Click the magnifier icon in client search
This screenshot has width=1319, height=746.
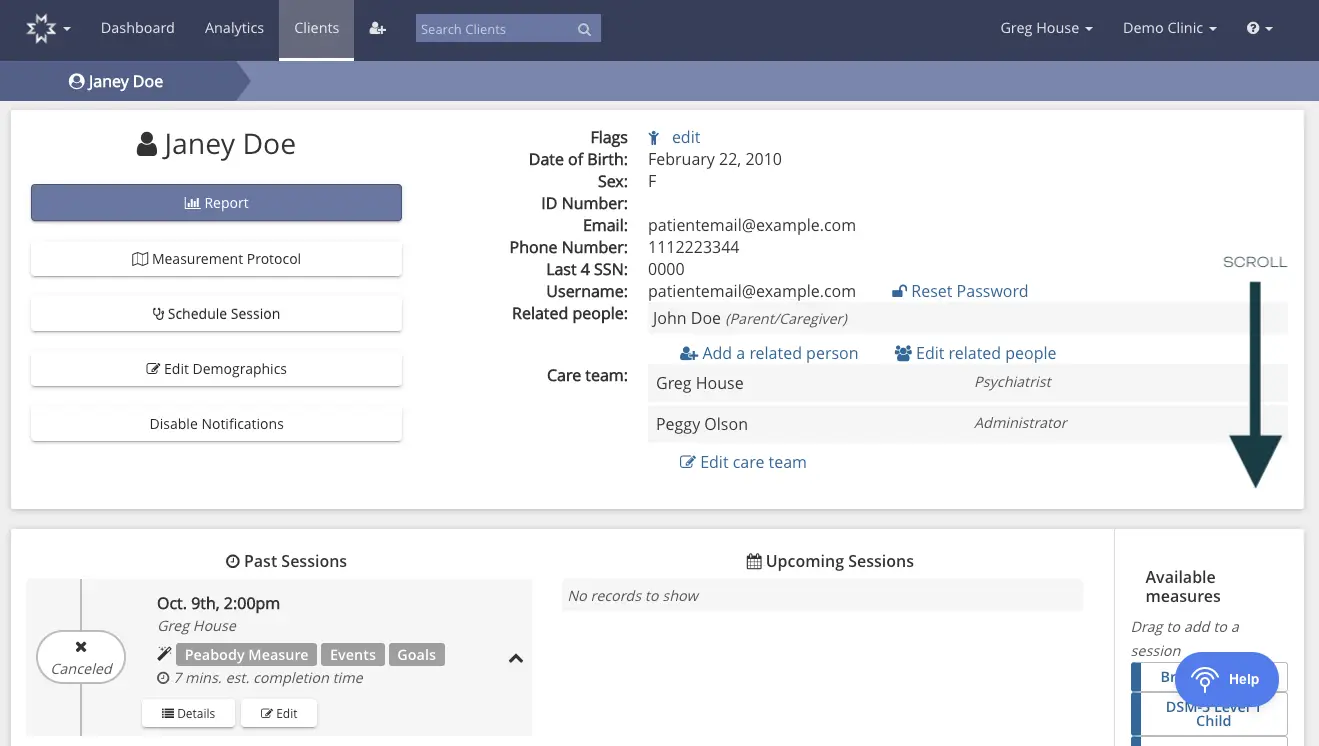click(x=584, y=29)
